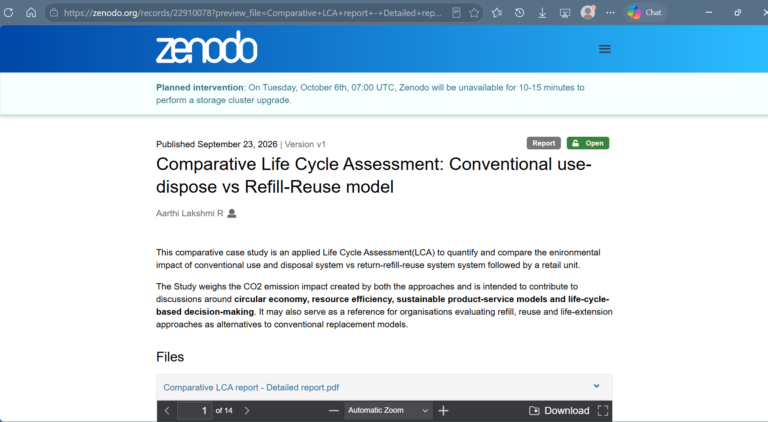Zoom in the PDF with plus
Viewport: 768px width, 422px height.
pos(443,410)
